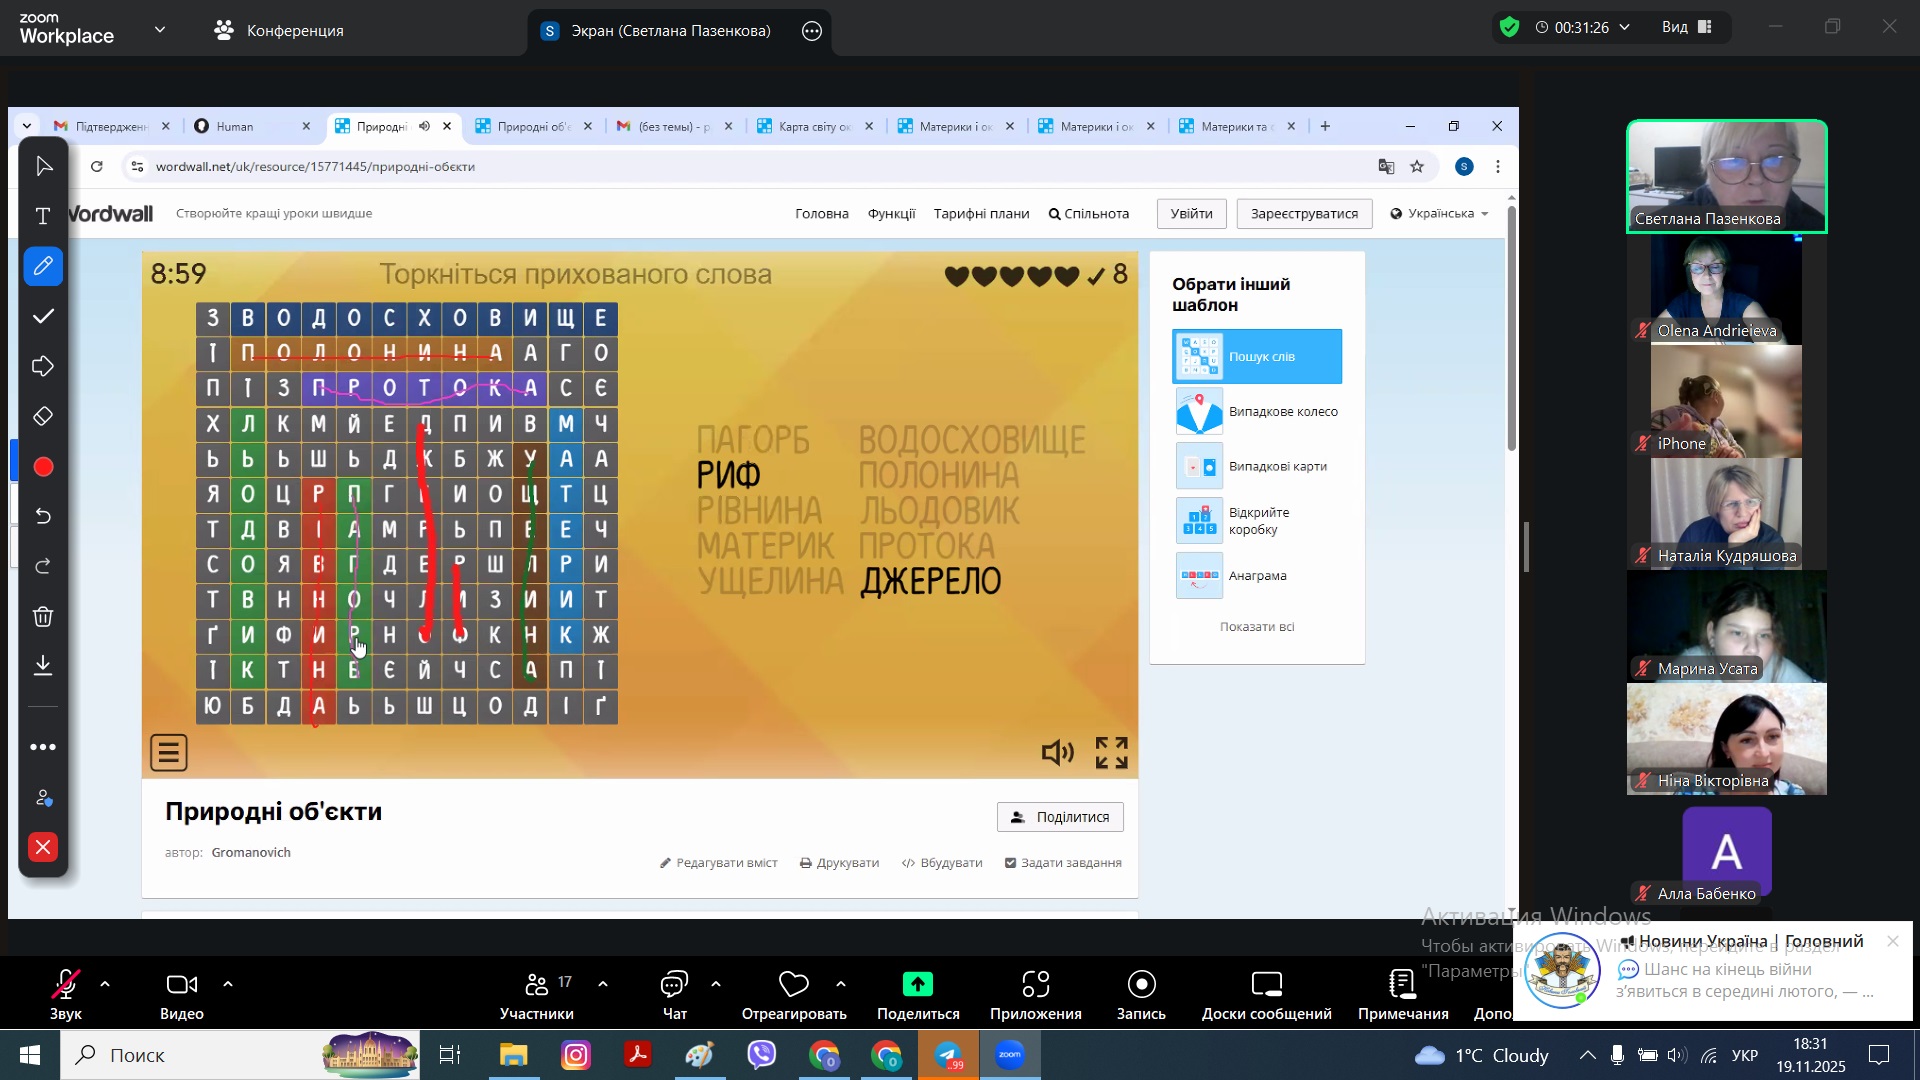Click the save annotations download icon
1920x1080 pixels.
[x=43, y=666]
